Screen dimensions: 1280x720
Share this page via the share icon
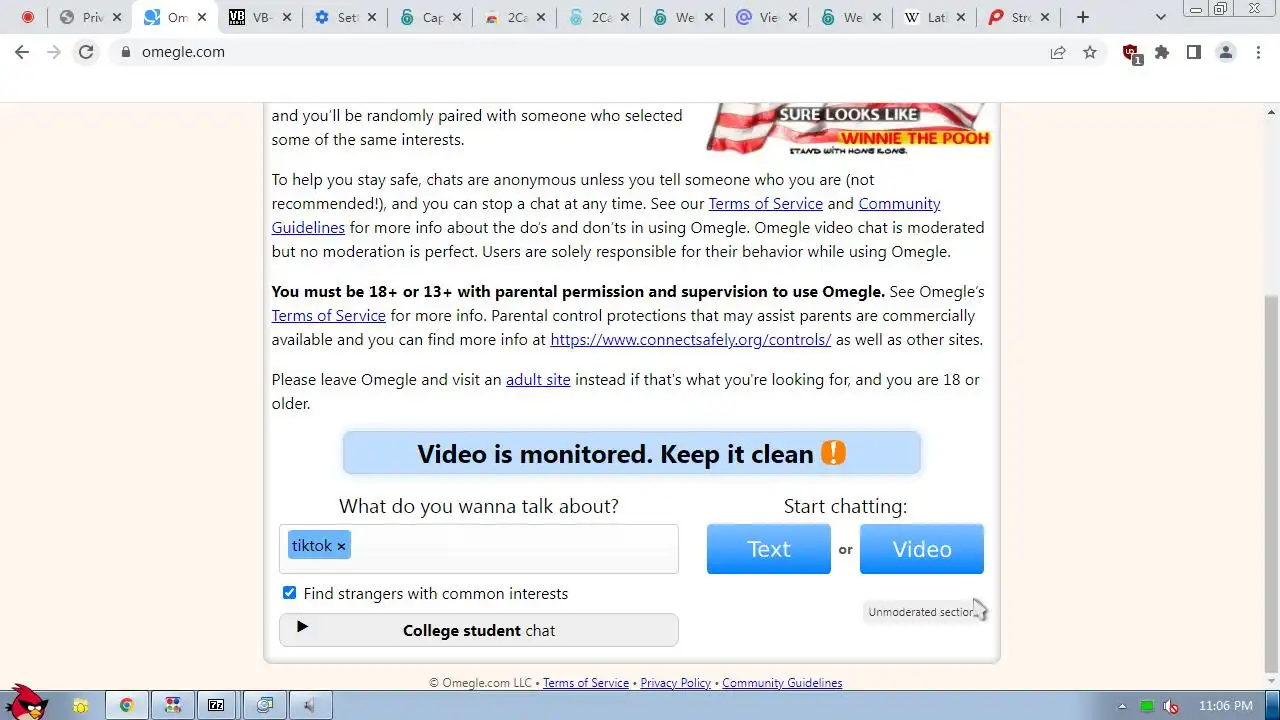click(x=1058, y=52)
